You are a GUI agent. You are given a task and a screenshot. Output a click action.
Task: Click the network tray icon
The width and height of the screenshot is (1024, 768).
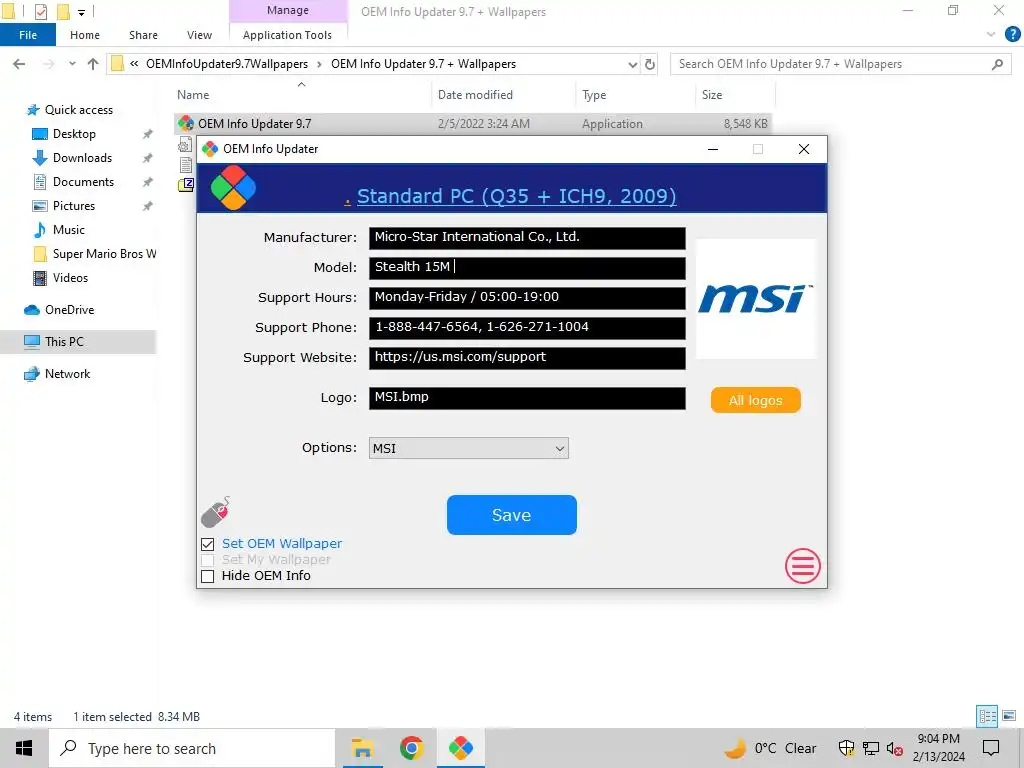pyautogui.click(x=871, y=748)
